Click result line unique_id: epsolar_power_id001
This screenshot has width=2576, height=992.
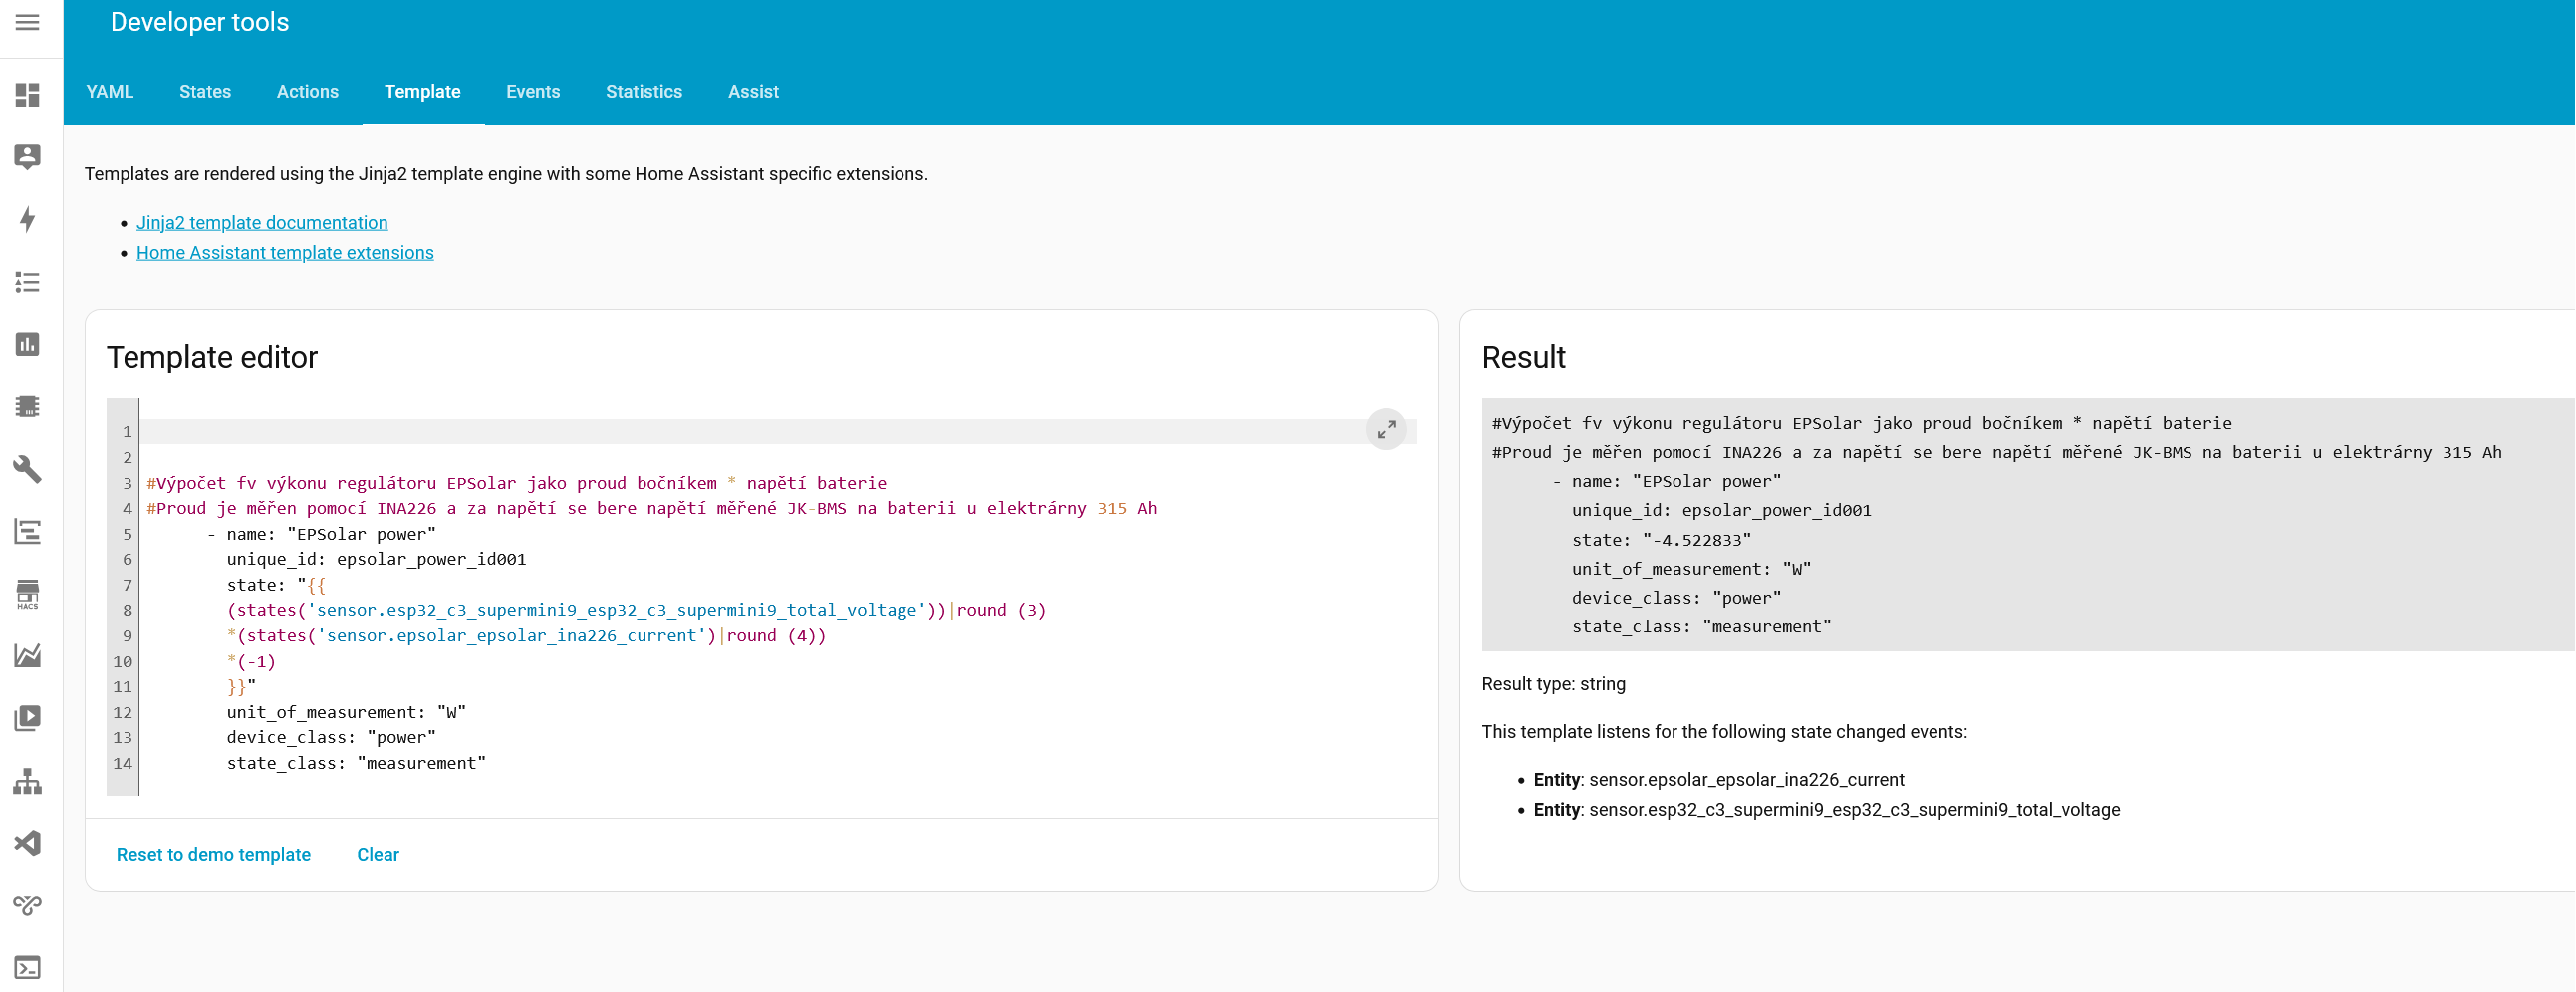click(x=1721, y=510)
